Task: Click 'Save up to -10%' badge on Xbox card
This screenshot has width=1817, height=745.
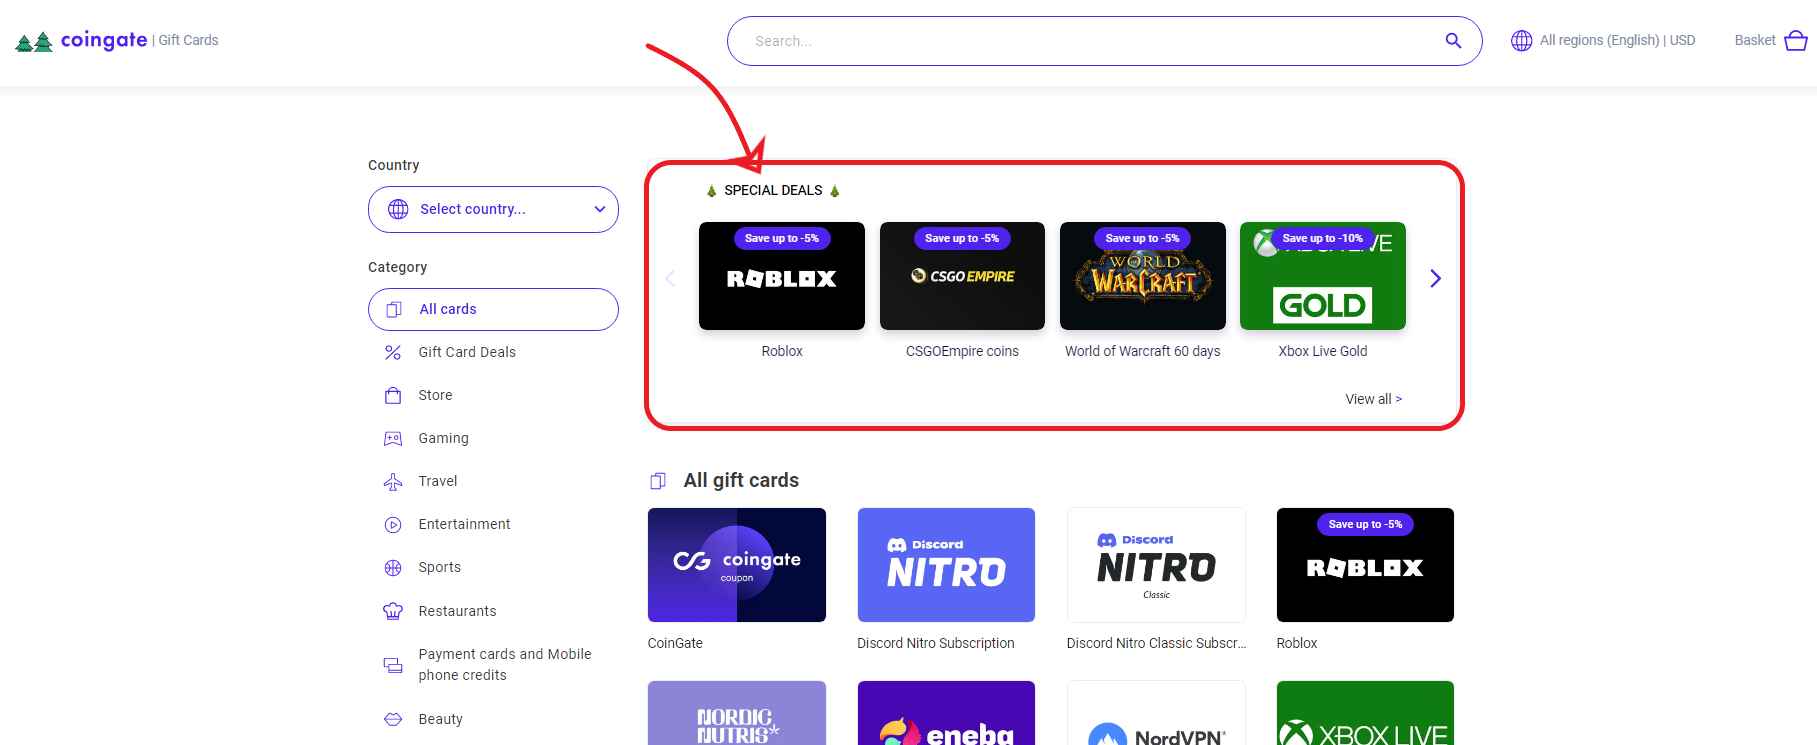Action: [1323, 239]
